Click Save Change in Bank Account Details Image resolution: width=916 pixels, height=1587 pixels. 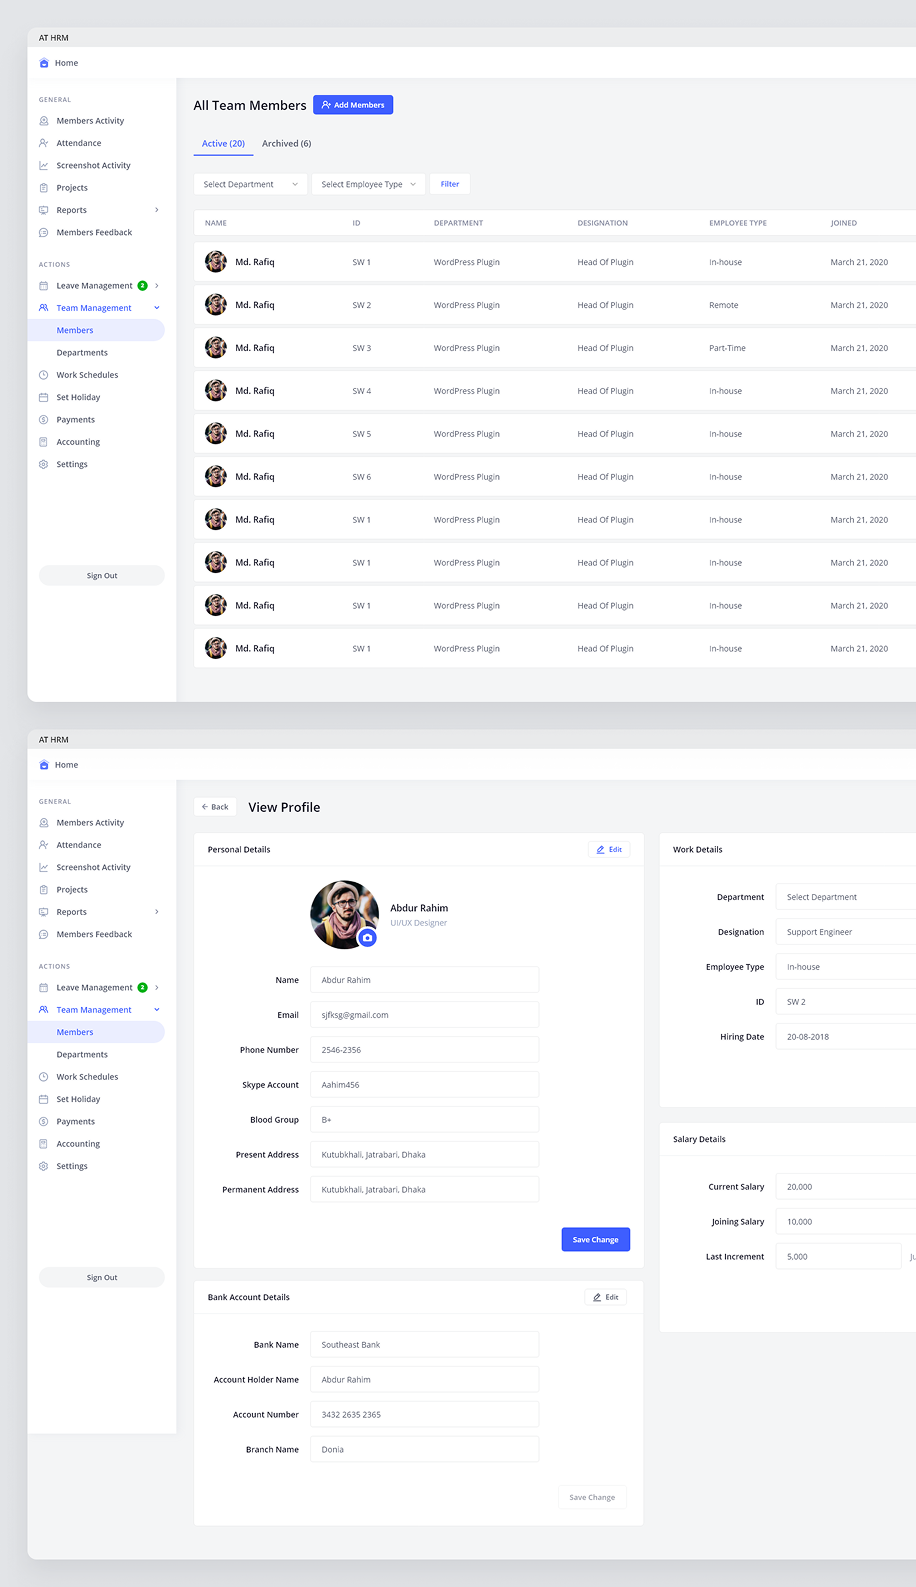point(592,1498)
